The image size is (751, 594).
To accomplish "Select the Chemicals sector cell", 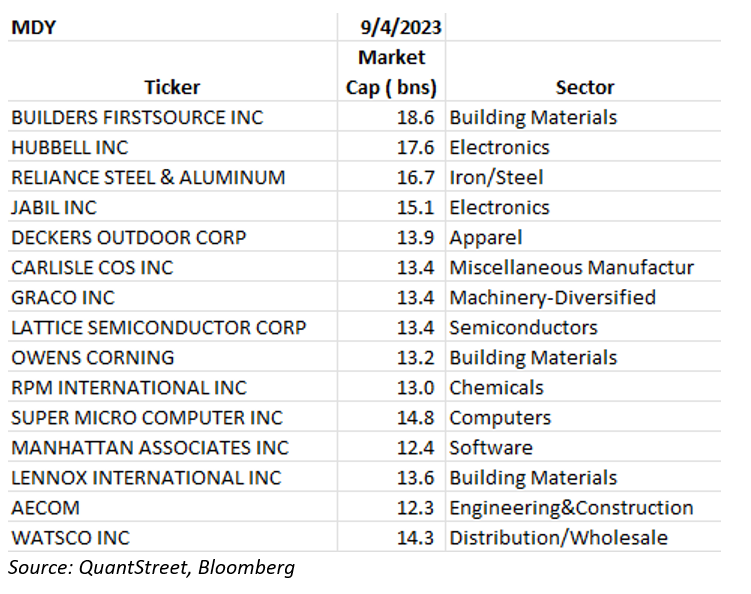I will point(496,387).
